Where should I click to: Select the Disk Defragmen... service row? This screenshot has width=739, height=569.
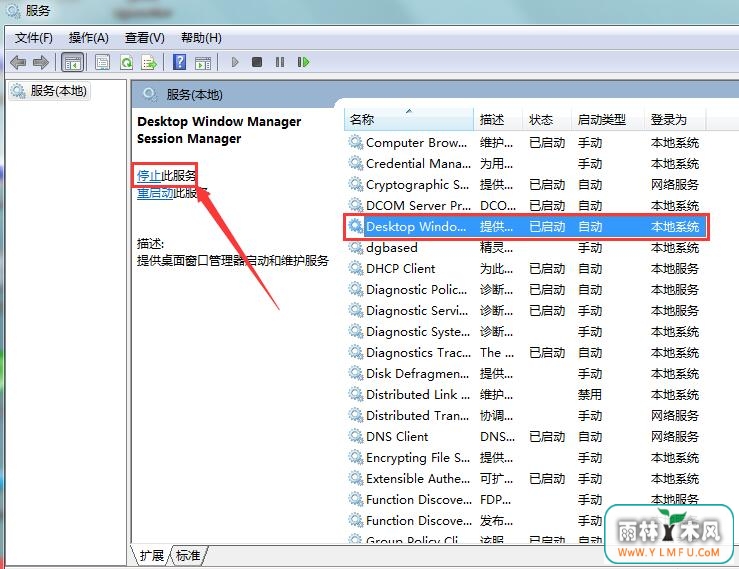pyautogui.click(x=526, y=373)
